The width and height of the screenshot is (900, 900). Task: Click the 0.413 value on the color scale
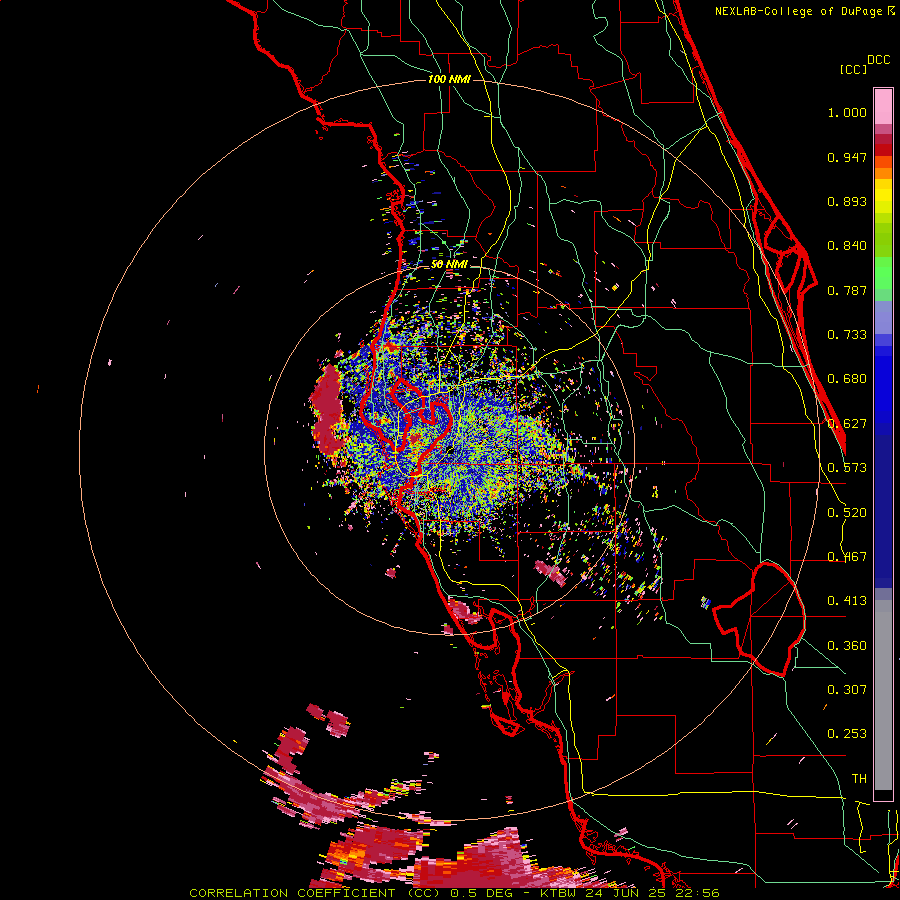pyautogui.click(x=847, y=601)
